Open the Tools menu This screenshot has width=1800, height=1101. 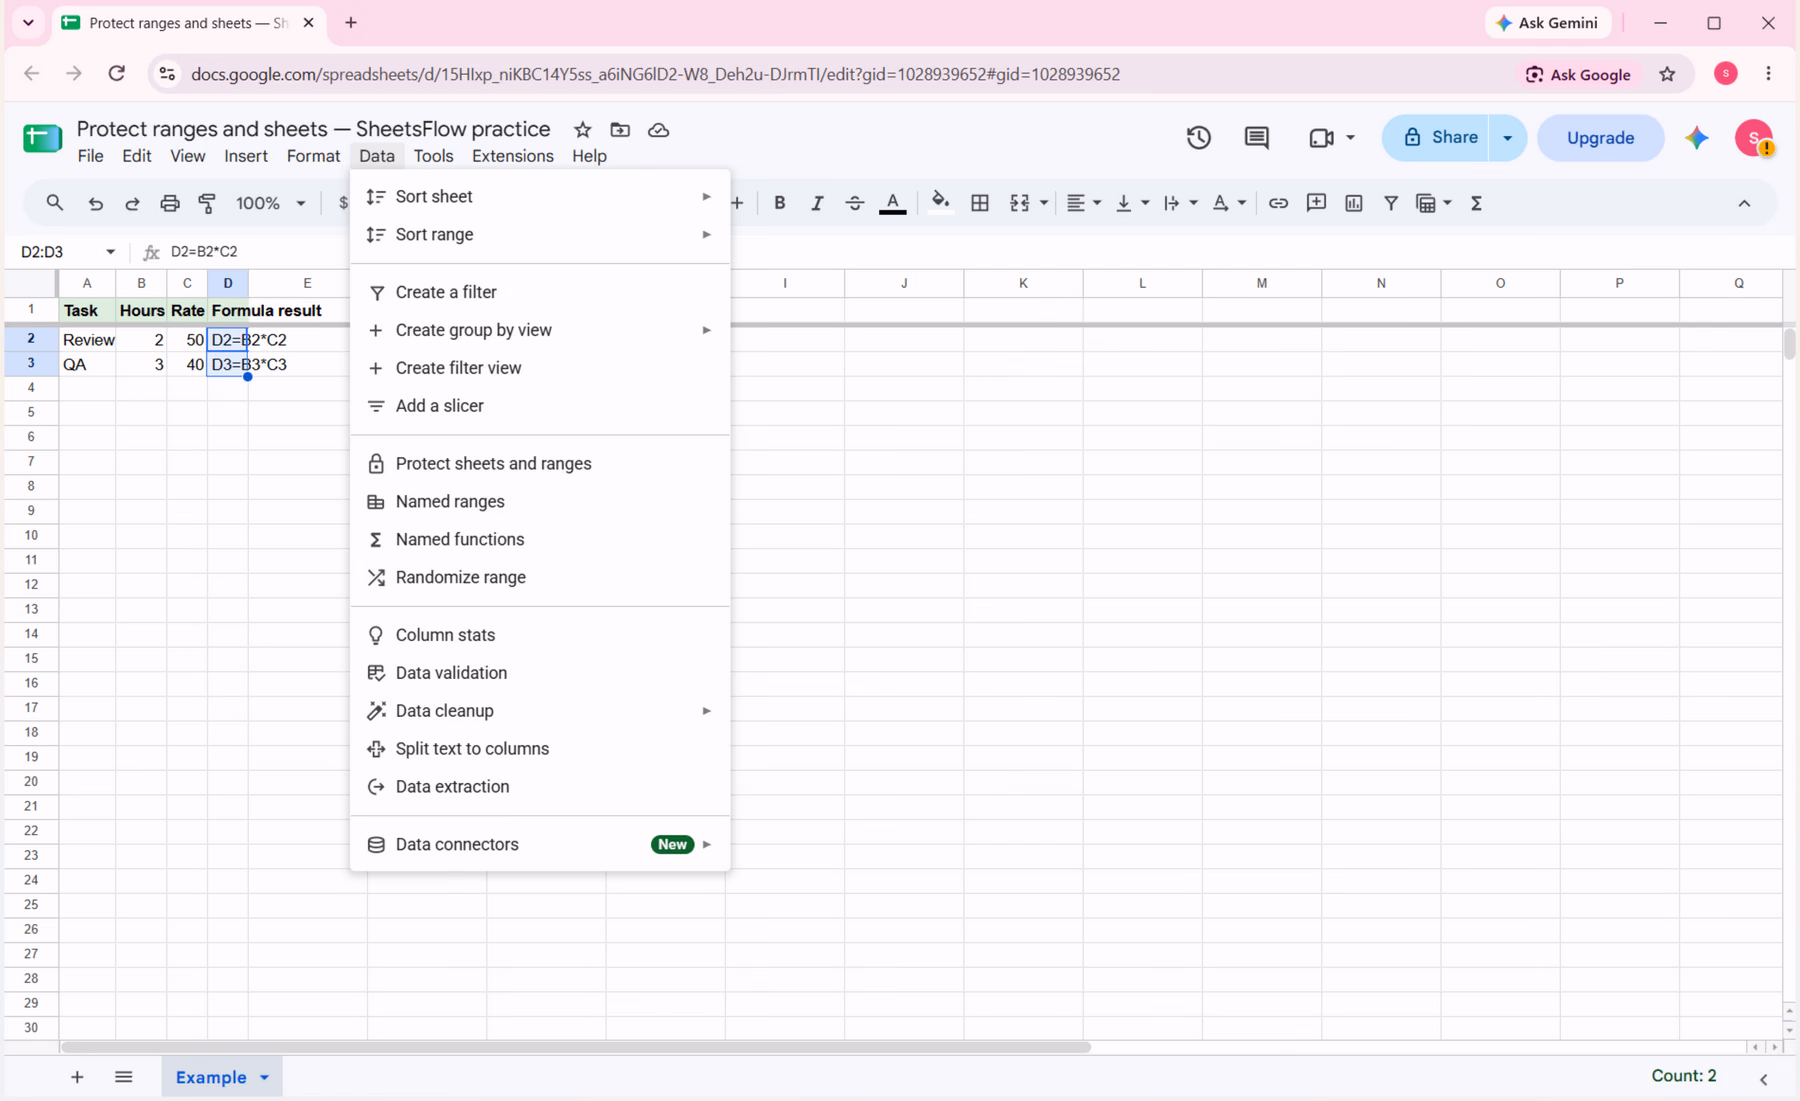(433, 156)
